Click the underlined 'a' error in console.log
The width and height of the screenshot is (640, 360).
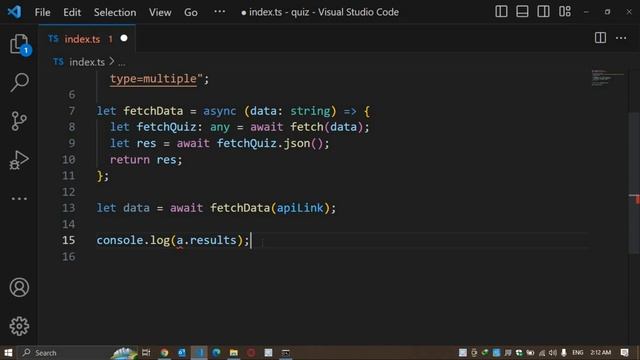[180, 240]
